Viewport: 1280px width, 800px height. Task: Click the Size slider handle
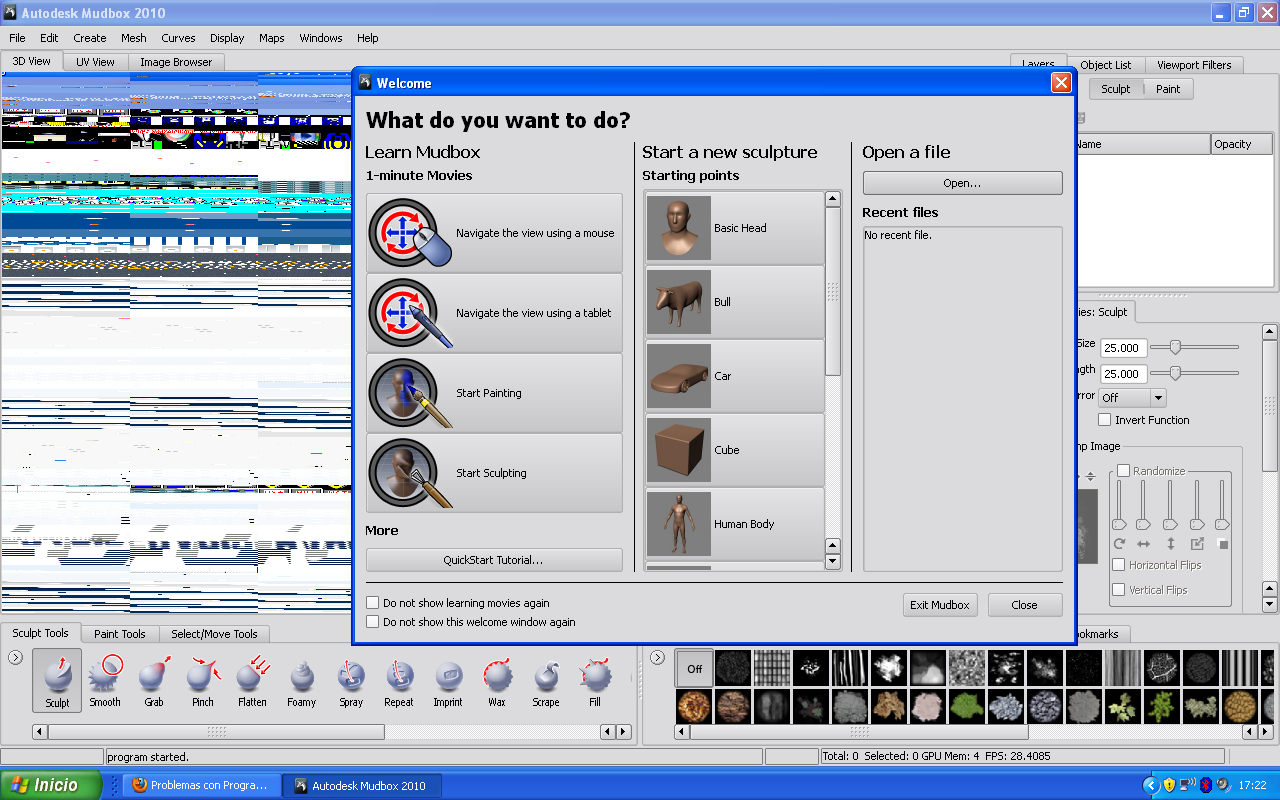(x=1176, y=347)
